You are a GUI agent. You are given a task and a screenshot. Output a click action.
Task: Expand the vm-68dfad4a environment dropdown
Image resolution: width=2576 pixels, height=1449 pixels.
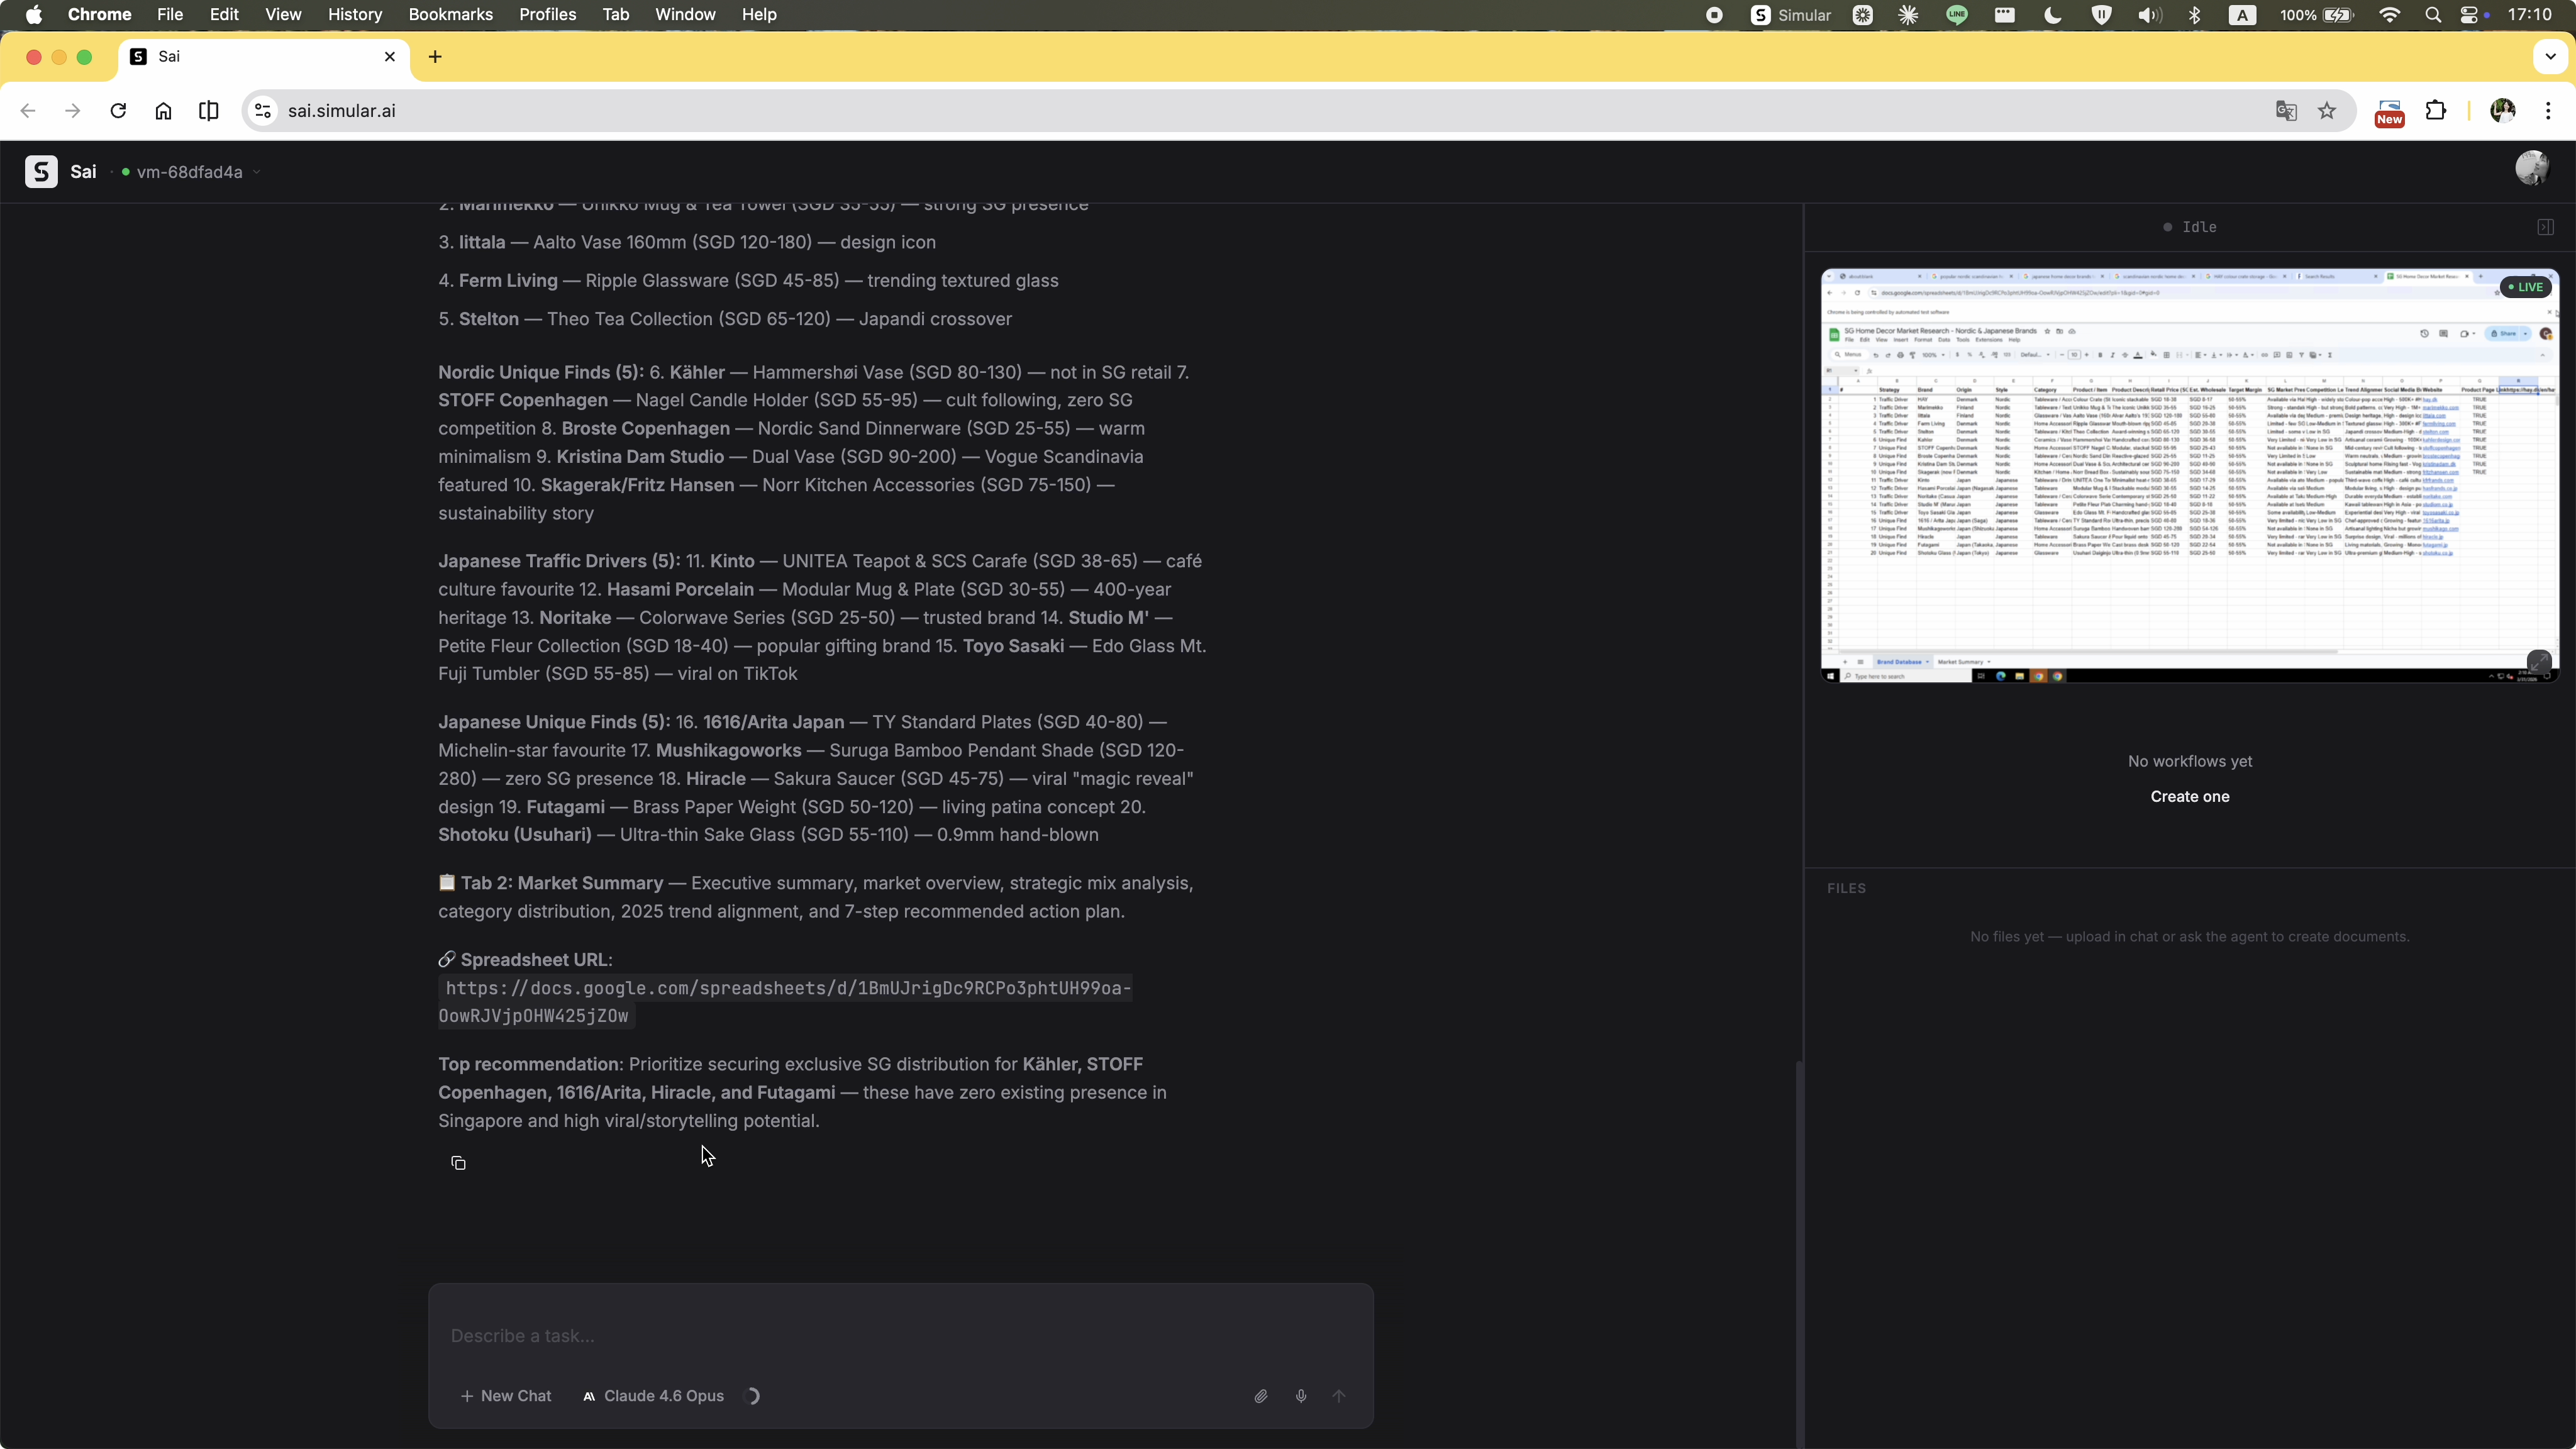tap(258, 171)
